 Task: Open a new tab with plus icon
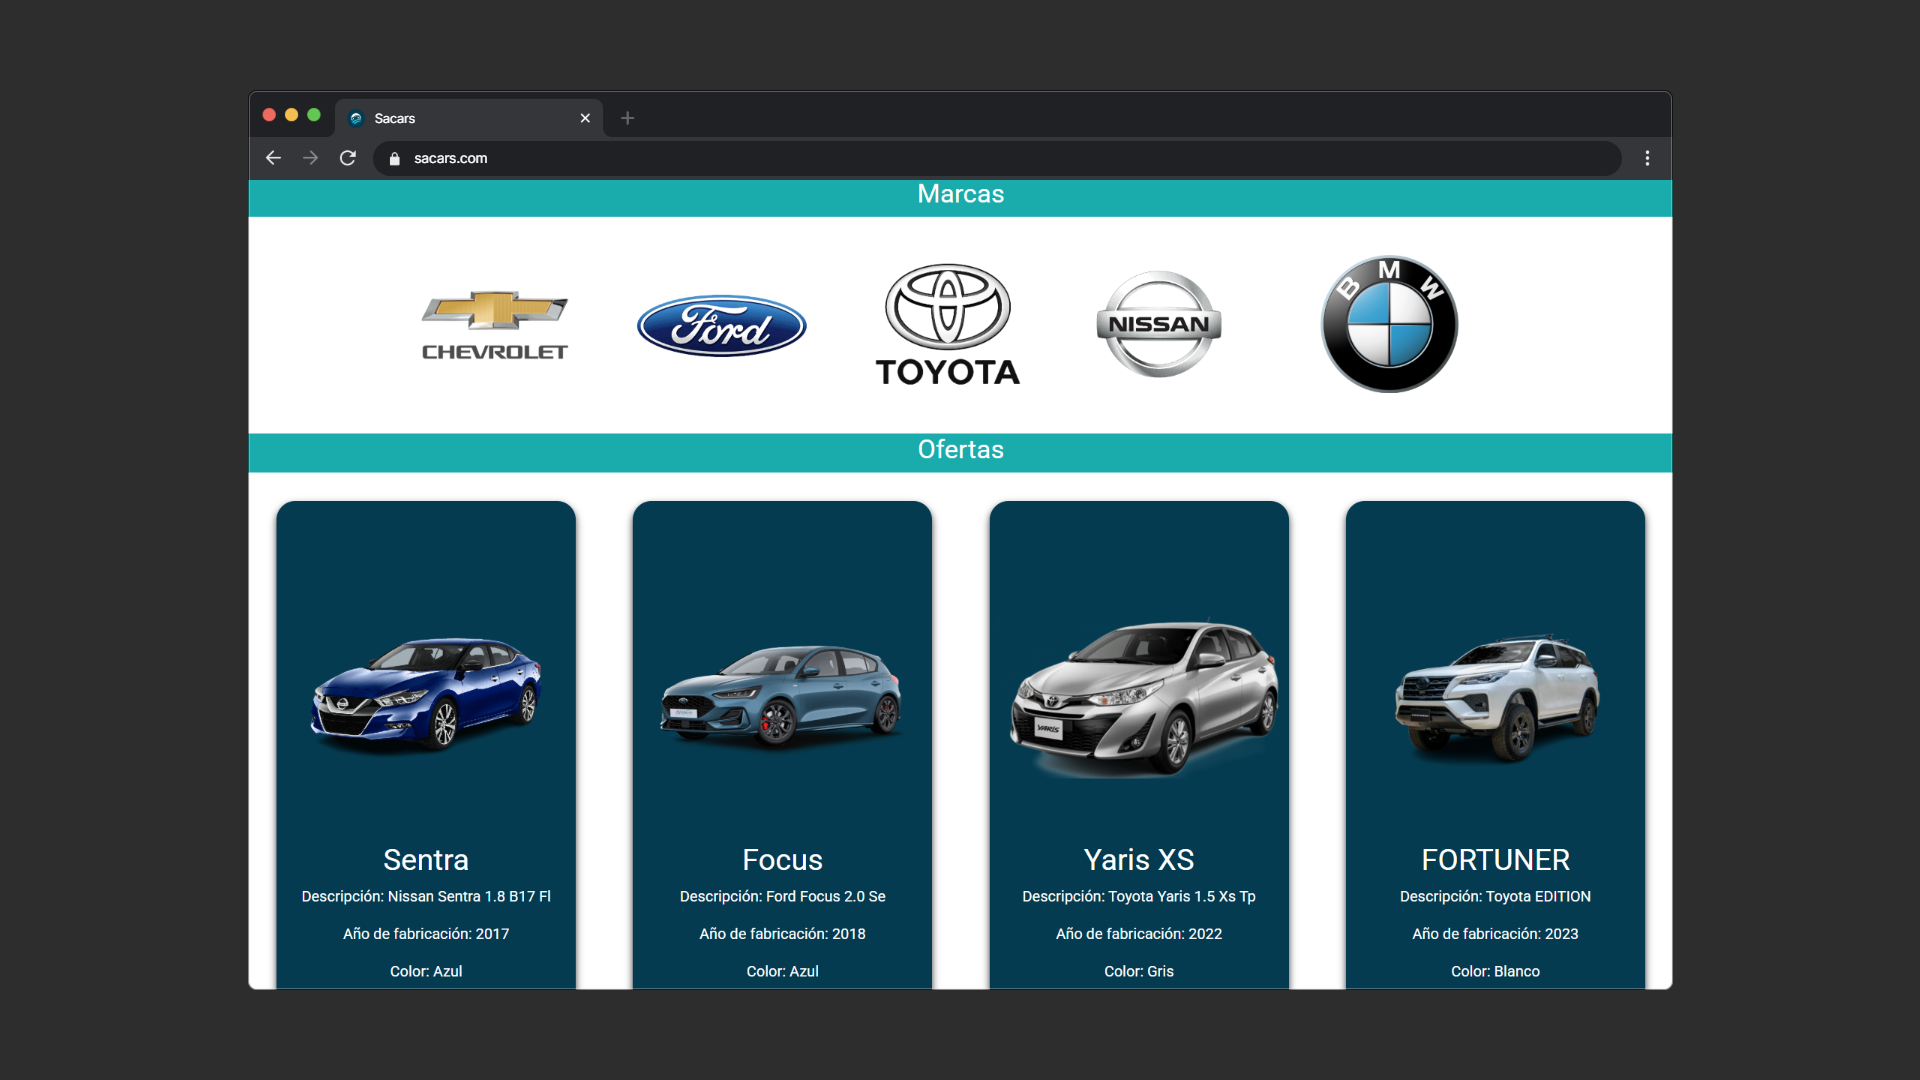tap(627, 118)
